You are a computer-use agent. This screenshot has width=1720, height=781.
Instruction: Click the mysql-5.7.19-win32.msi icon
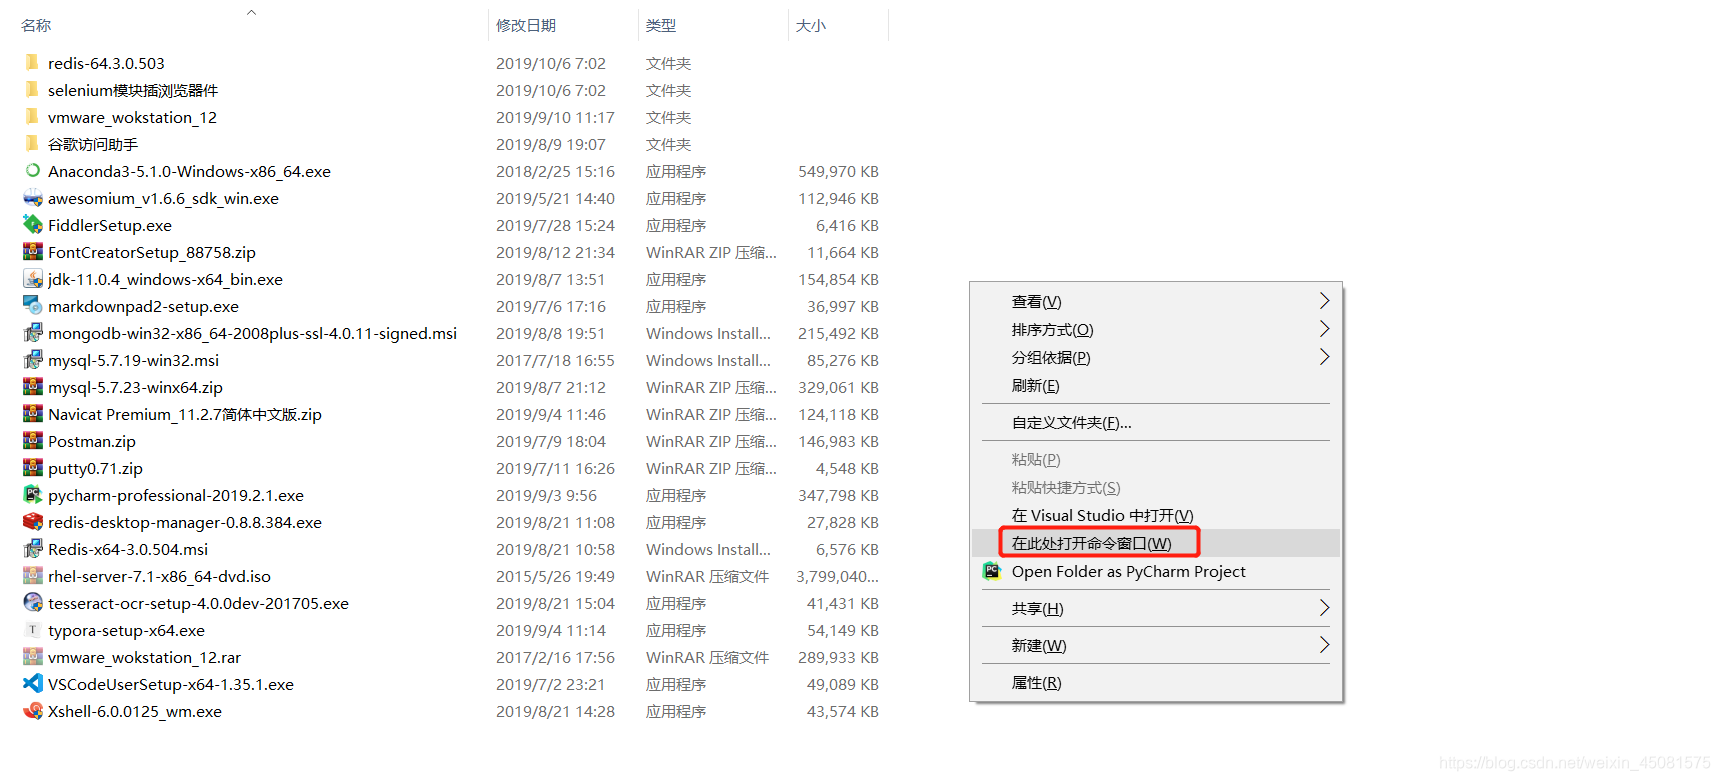[x=33, y=360]
